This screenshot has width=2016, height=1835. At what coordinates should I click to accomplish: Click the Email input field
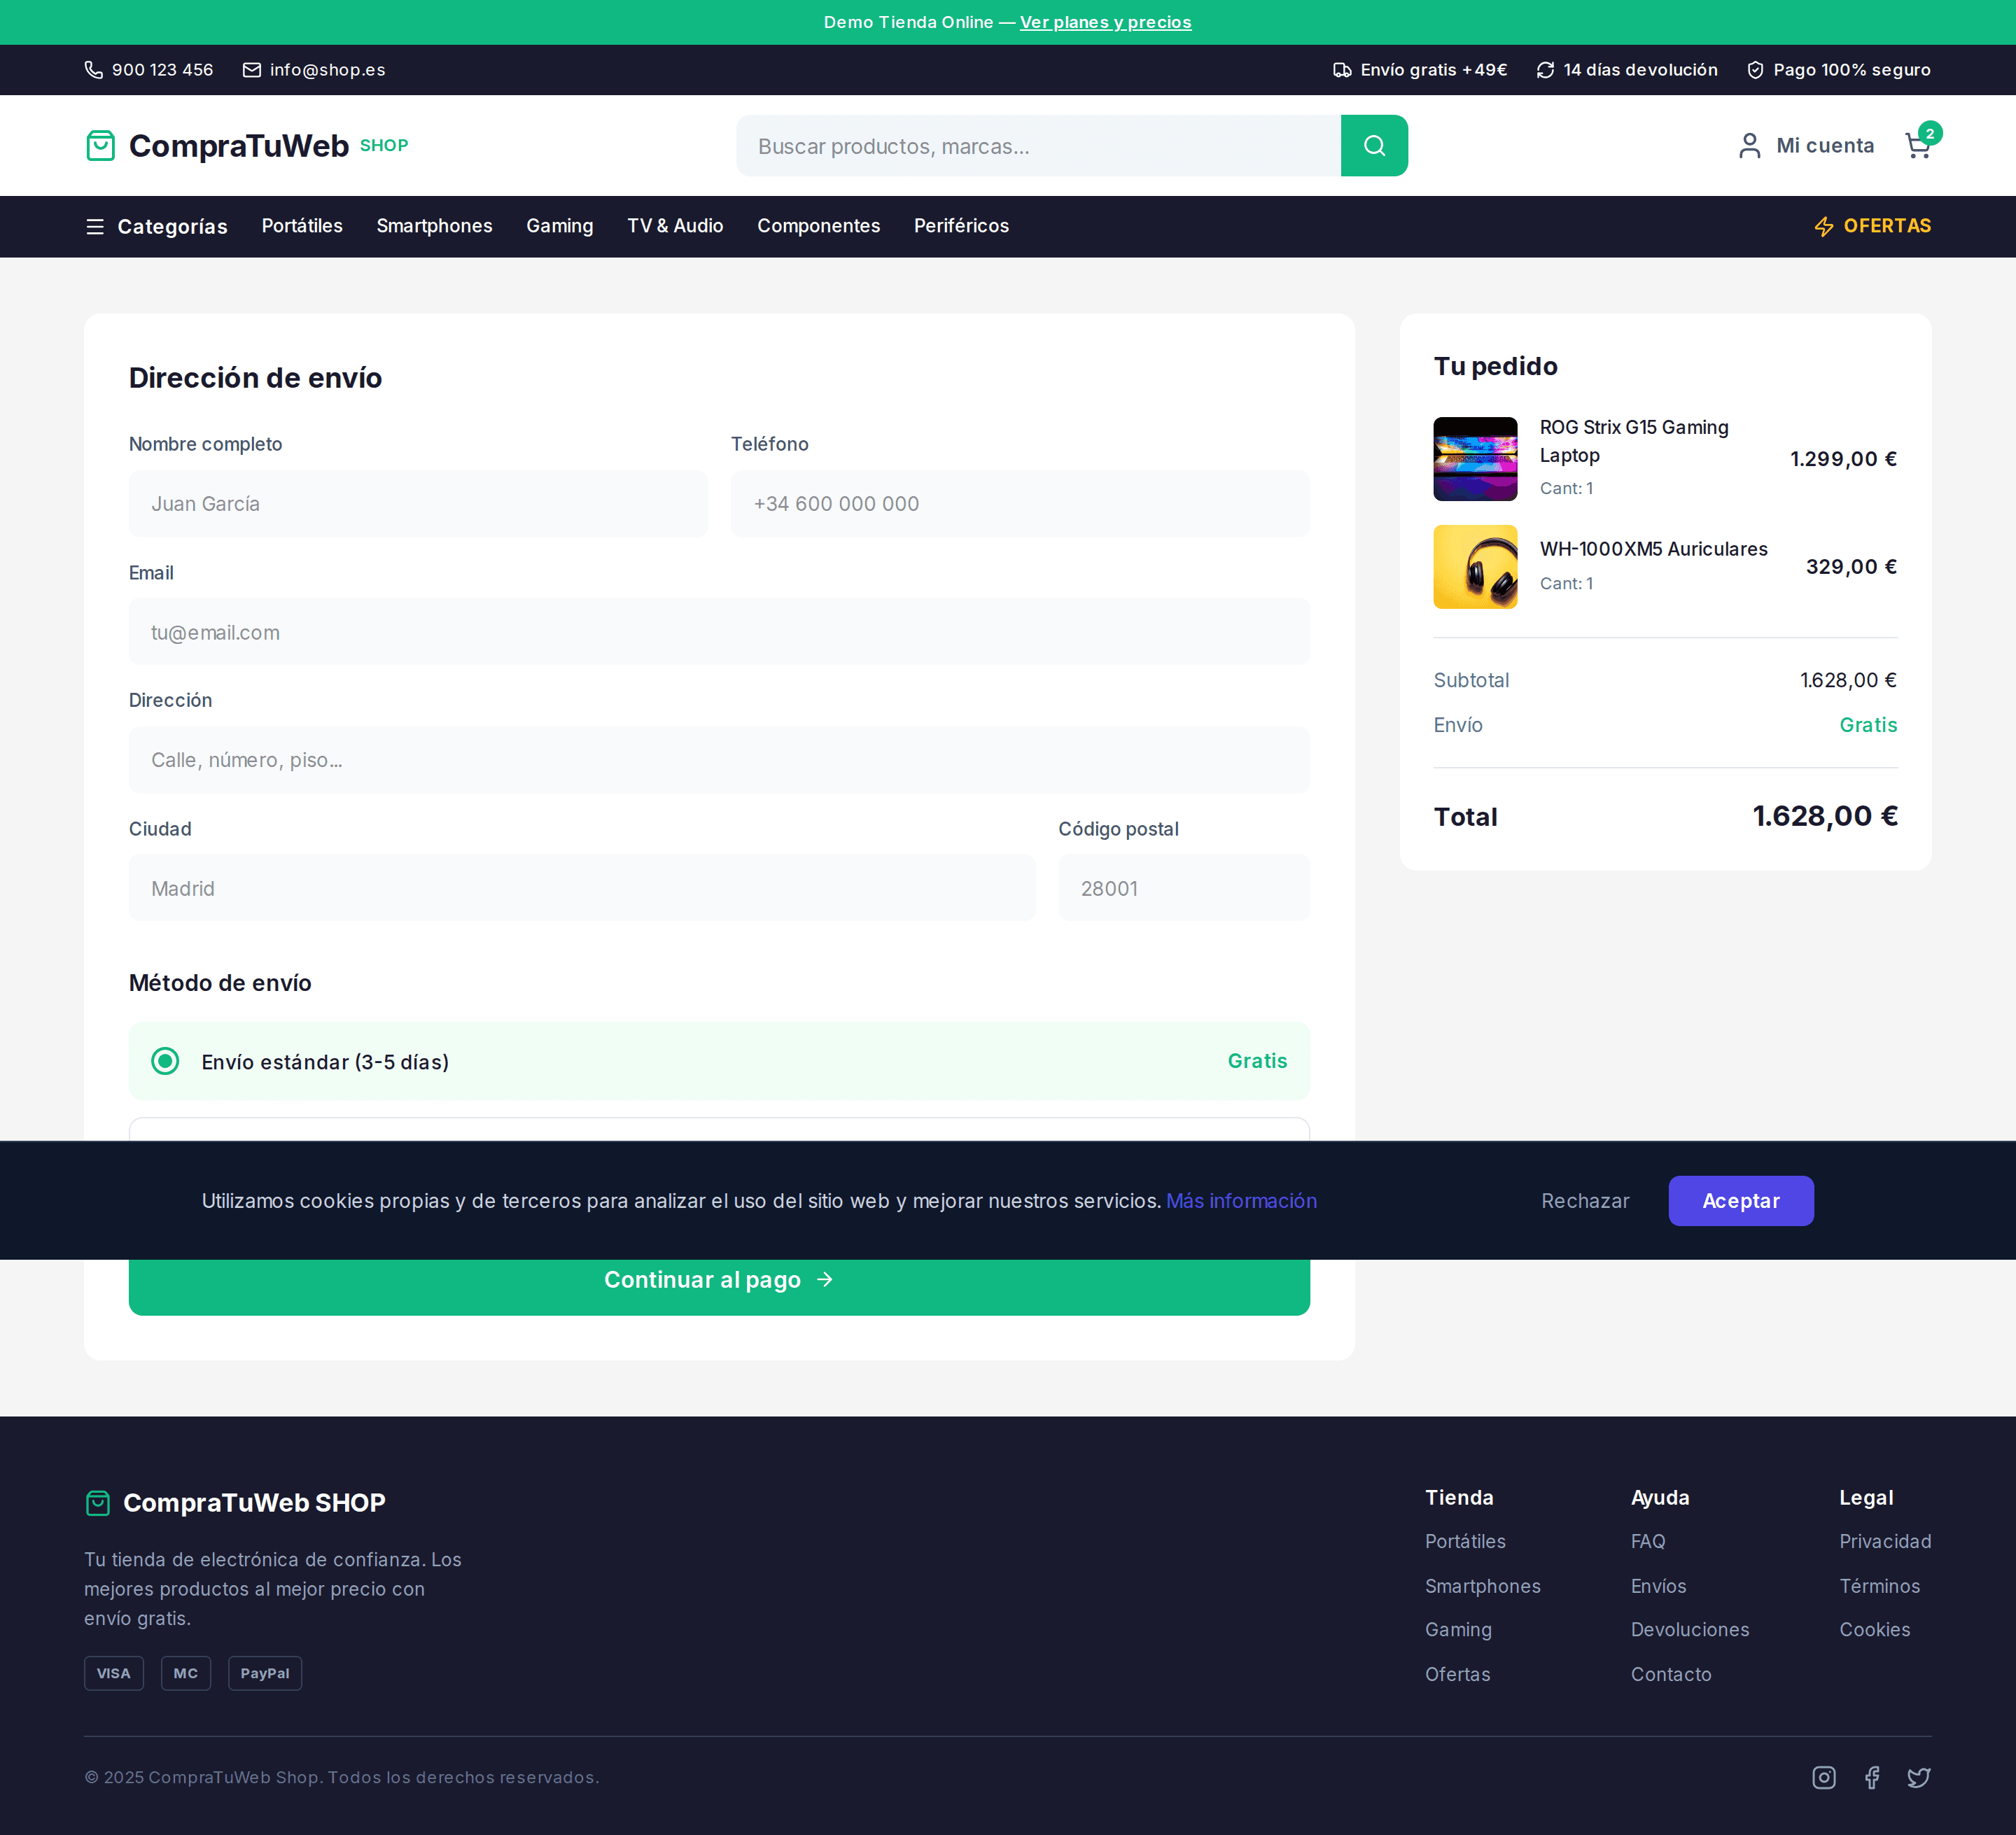coord(718,631)
